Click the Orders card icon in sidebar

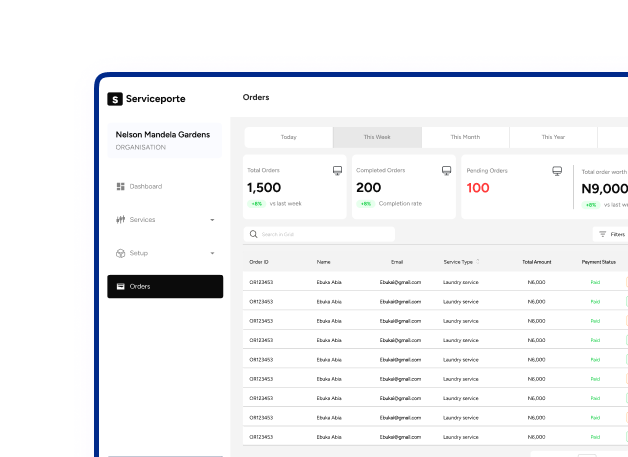[120, 286]
